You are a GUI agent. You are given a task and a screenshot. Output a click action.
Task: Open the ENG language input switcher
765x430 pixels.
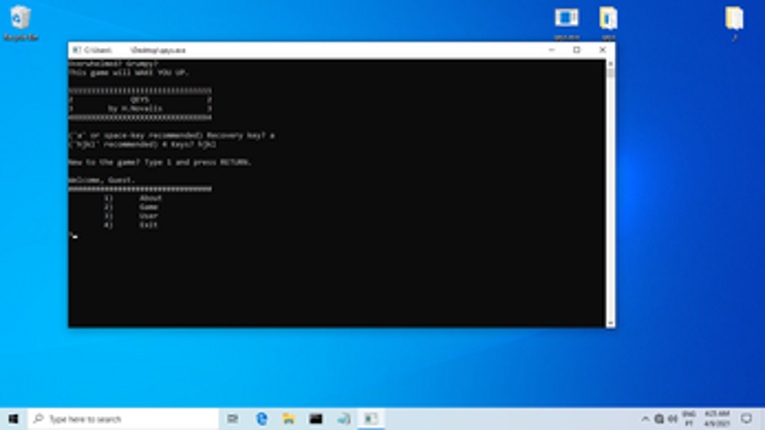click(689, 419)
